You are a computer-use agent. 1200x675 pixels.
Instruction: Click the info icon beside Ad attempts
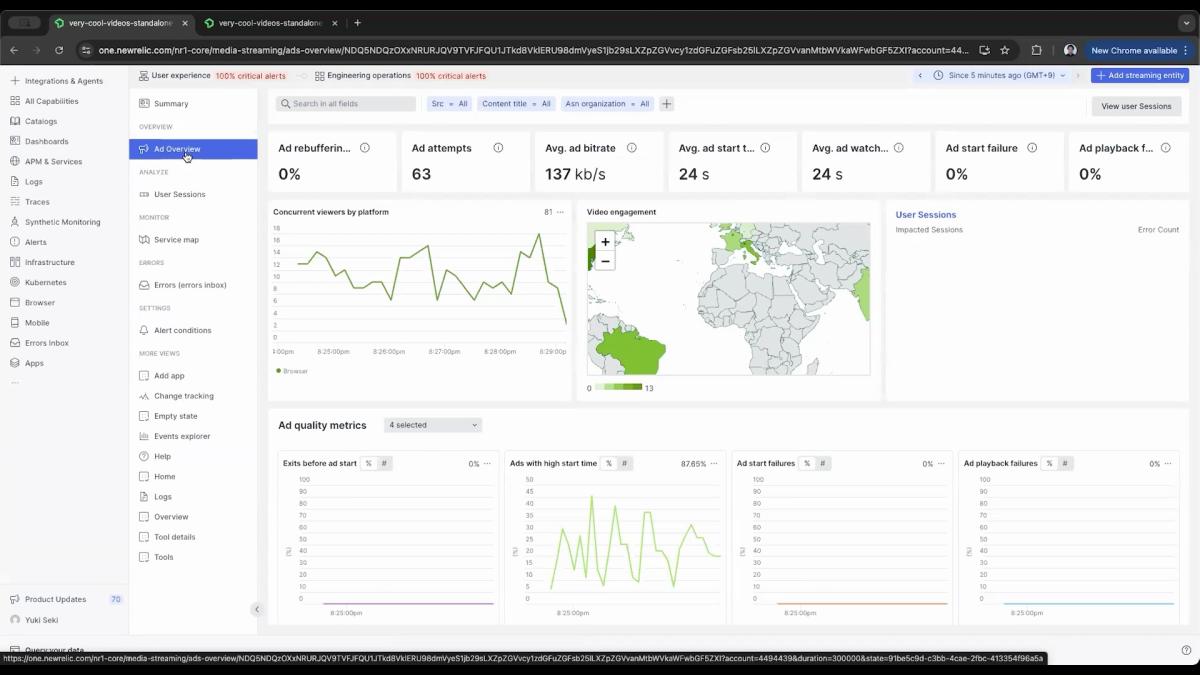(x=498, y=148)
